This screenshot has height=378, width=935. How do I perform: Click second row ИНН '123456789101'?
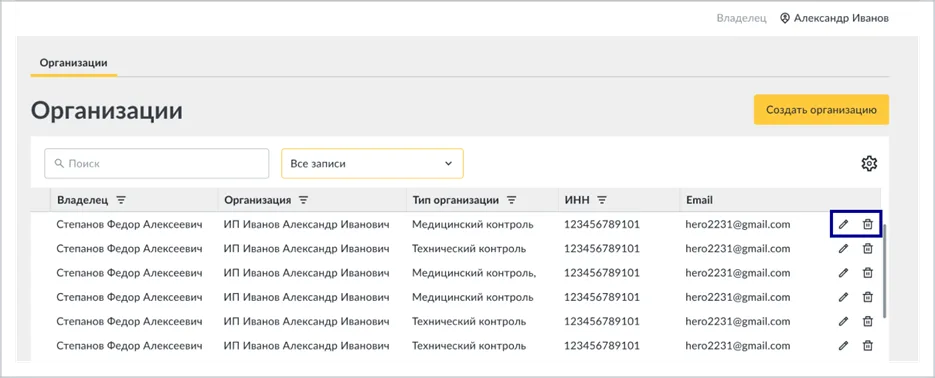coord(602,249)
